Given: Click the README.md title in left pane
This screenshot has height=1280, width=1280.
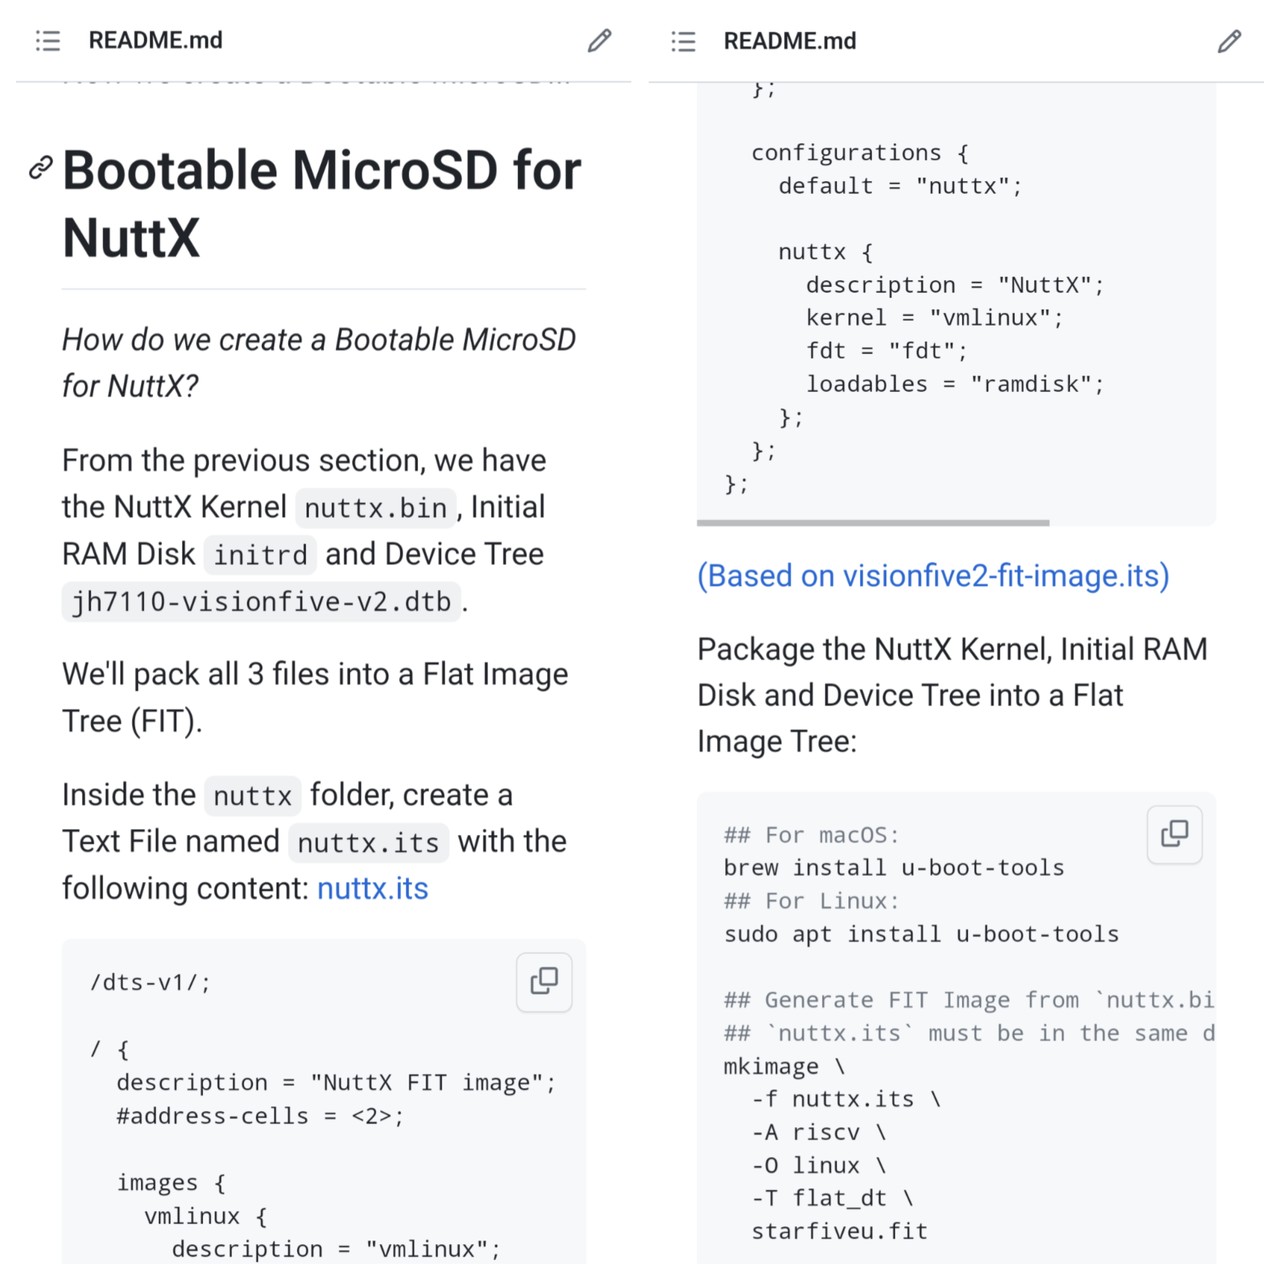Looking at the screenshot, I should coord(156,40).
